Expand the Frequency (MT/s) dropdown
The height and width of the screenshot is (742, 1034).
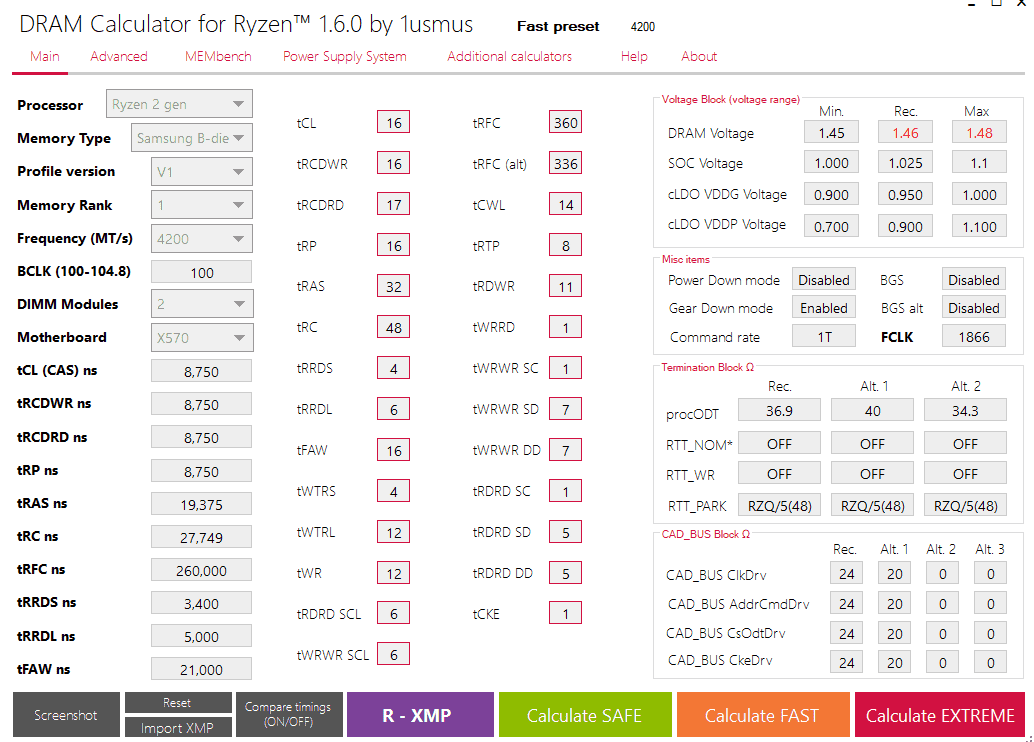[x=201, y=239]
